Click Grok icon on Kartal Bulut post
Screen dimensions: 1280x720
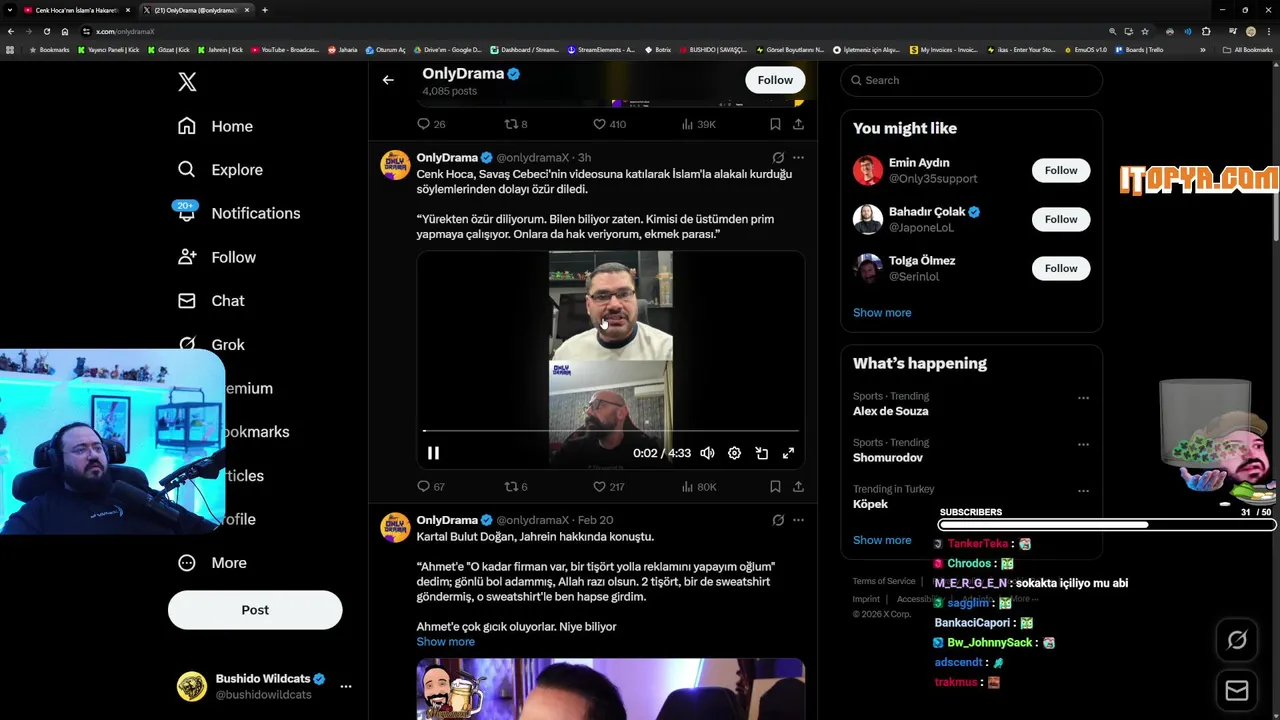(778, 520)
